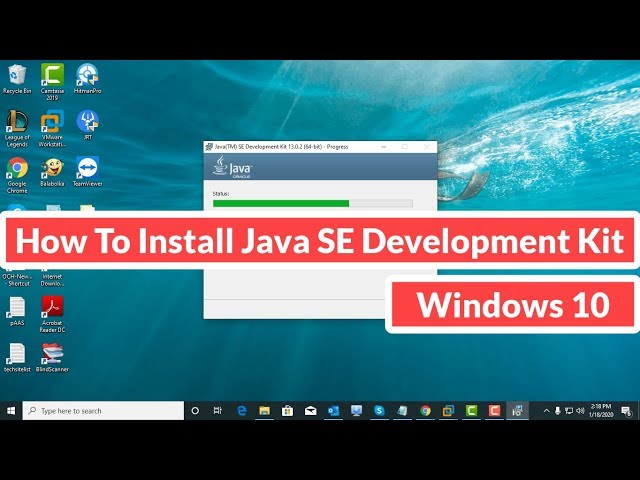Open the Windows Start menu
This screenshot has width=640, height=480.
[11, 411]
